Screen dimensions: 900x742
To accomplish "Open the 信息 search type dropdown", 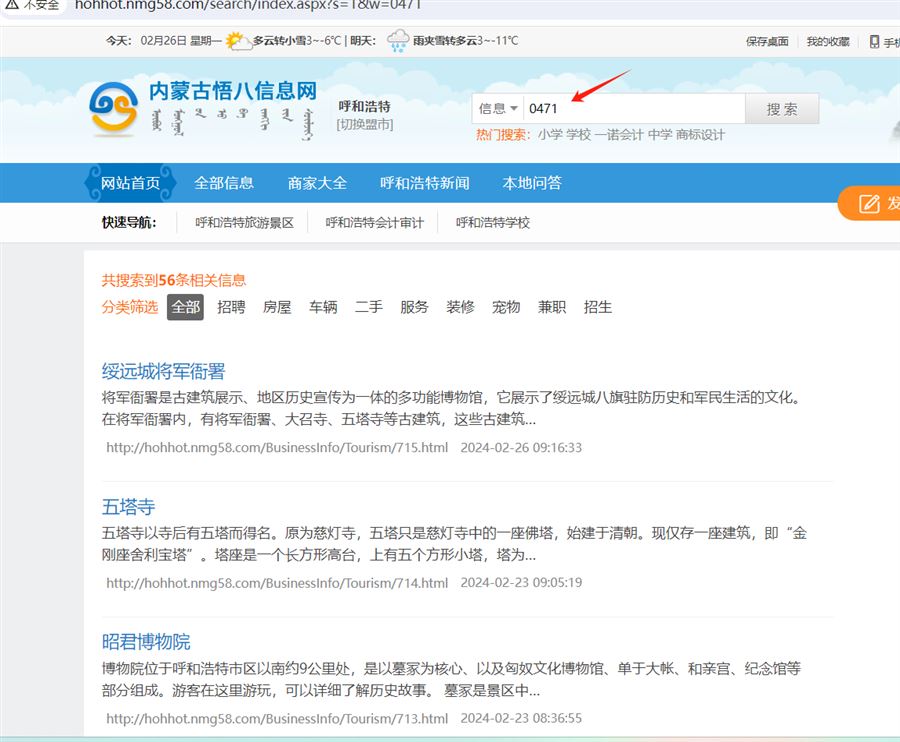I will pos(498,108).
